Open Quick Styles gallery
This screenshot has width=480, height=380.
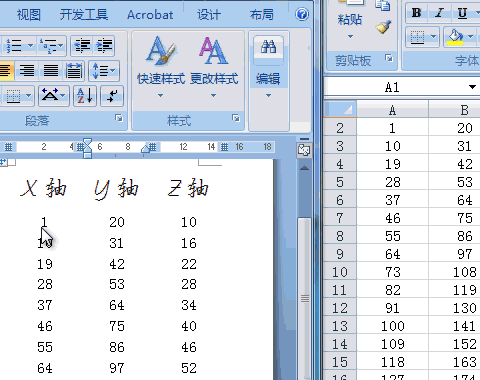(x=161, y=68)
